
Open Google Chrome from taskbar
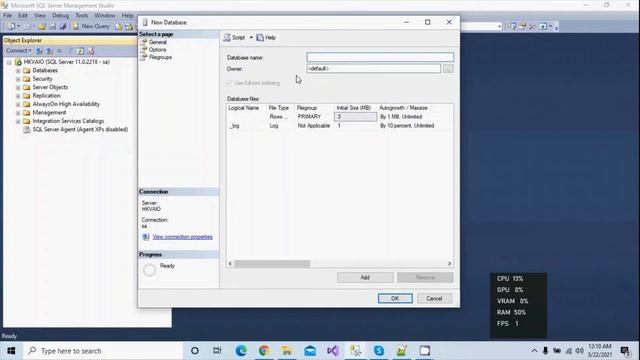tap(264, 351)
